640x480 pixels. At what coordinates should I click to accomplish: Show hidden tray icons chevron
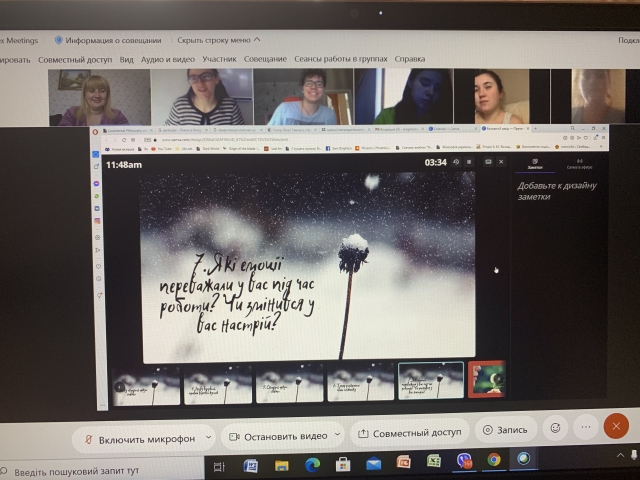pos(620,455)
